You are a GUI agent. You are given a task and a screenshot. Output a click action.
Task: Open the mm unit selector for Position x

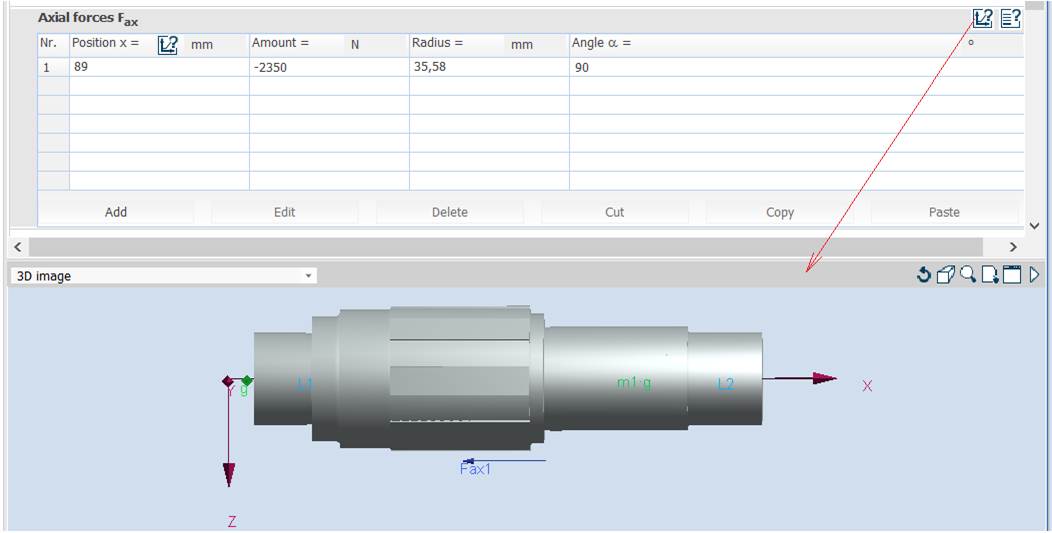(217, 45)
